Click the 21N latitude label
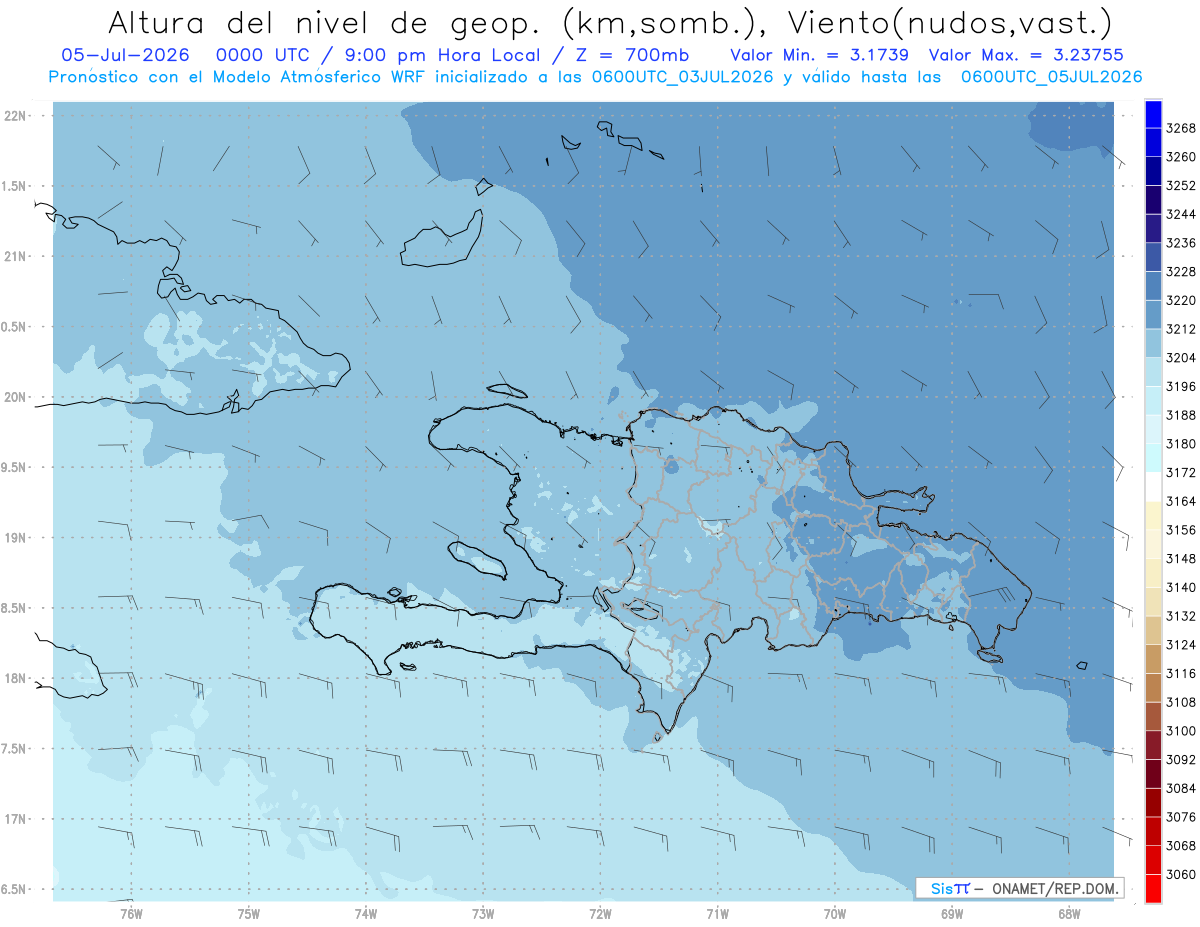This screenshot has height=927, width=1200. click(15, 257)
